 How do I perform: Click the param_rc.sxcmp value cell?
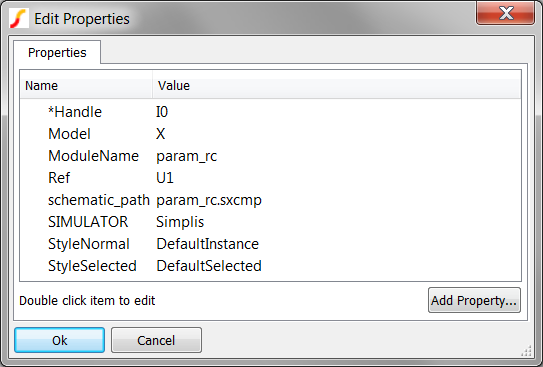(x=209, y=200)
